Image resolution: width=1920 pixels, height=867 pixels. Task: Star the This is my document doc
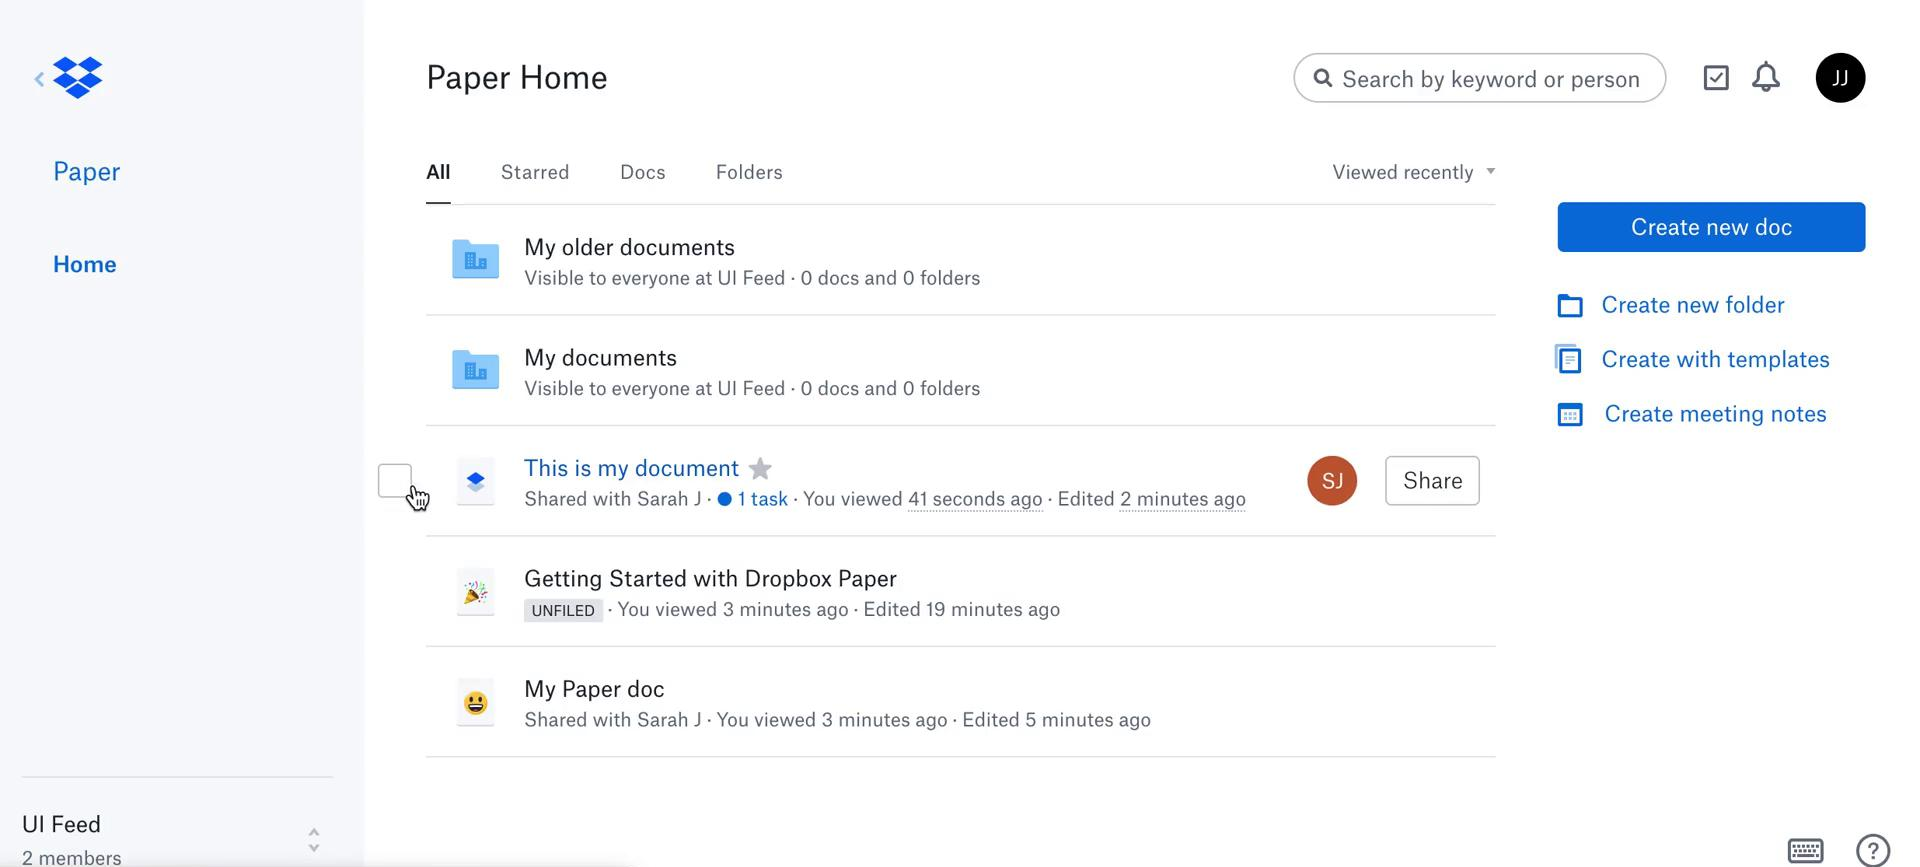pyautogui.click(x=760, y=468)
